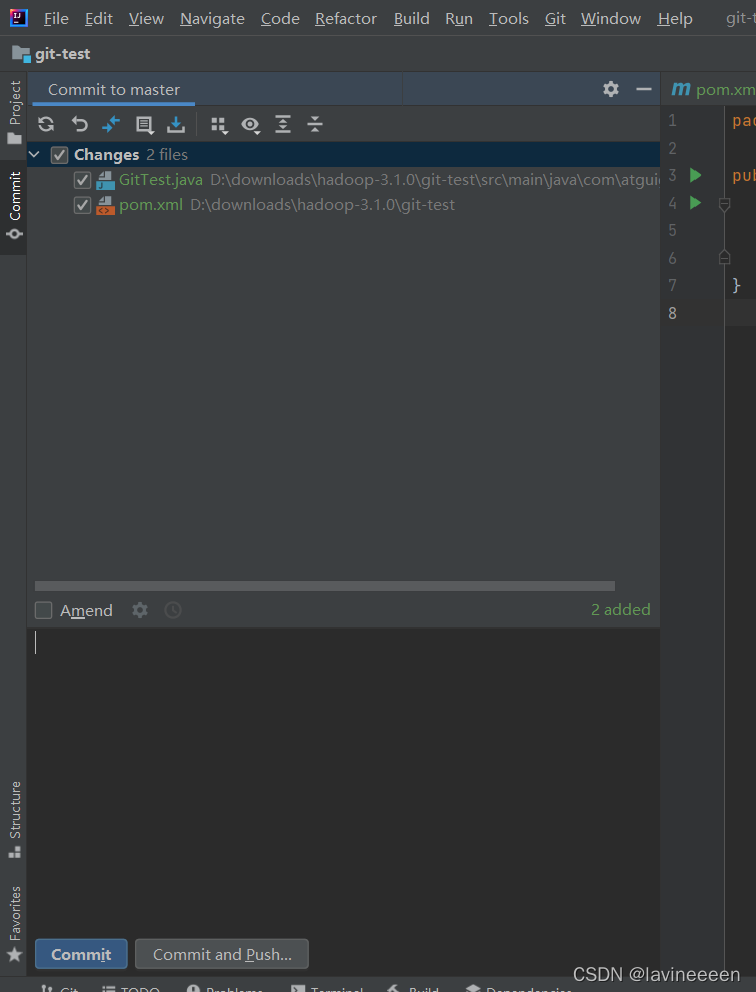Uncheck the pom.xml checkbox
Viewport: 756px width, 992px height.
click(82, 205)
